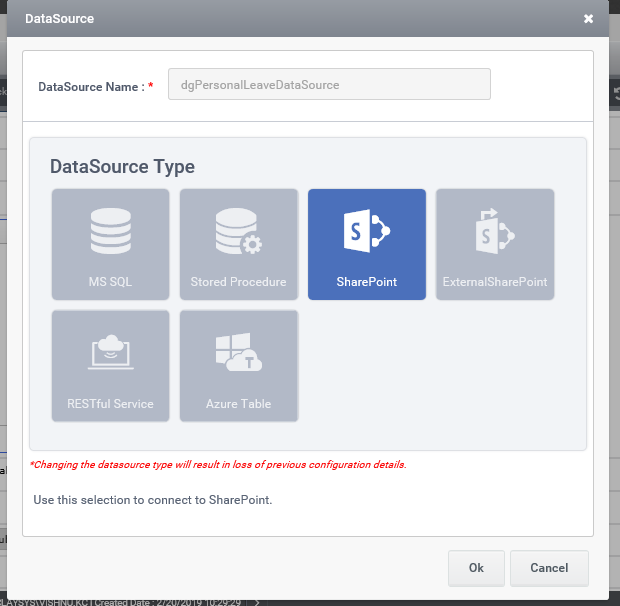Image resolution: width=620 pixels, height=606 pixels.
Task: Click the DataSource dialog title
Action: [x=59, y=19]
